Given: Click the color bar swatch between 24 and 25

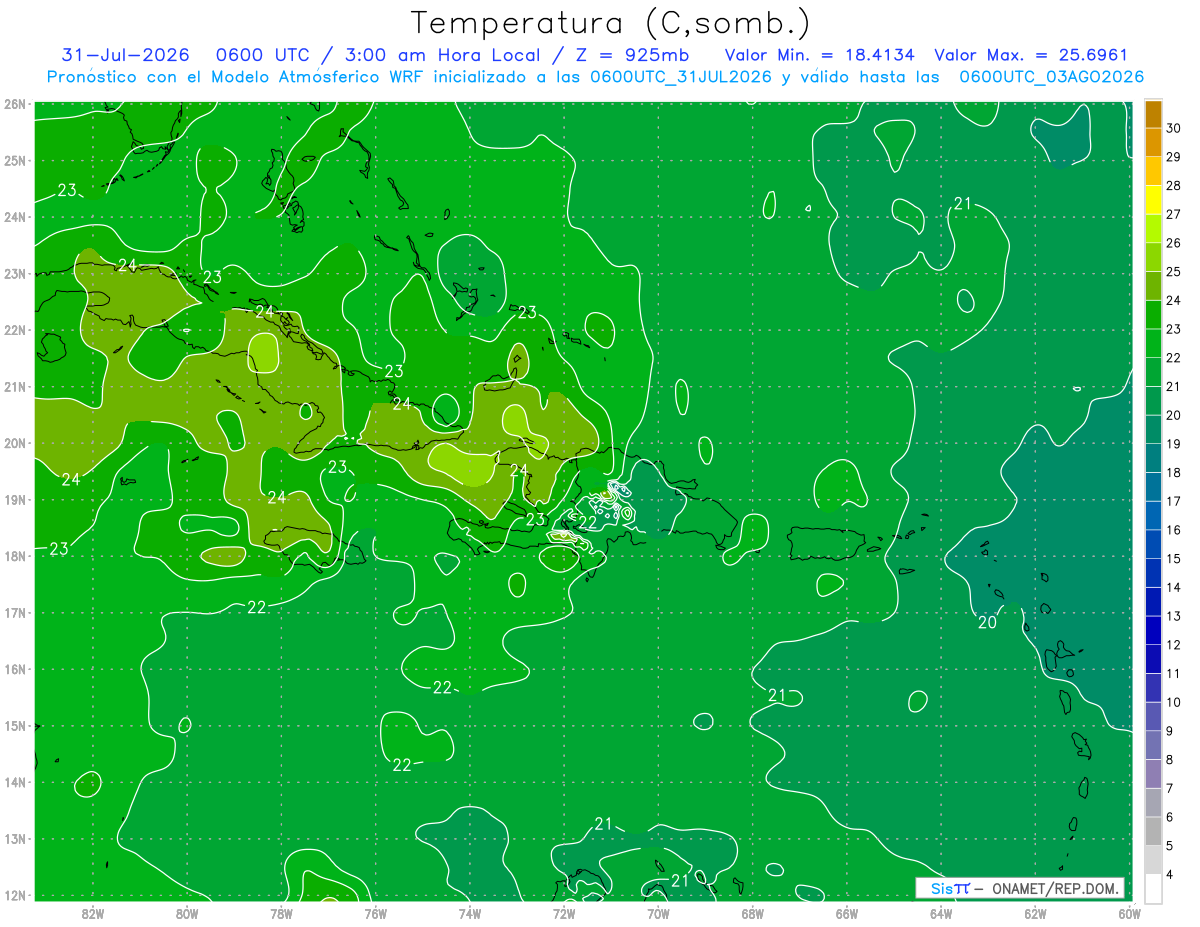Looking at the screenshot, I should [x=1153, y=286].
